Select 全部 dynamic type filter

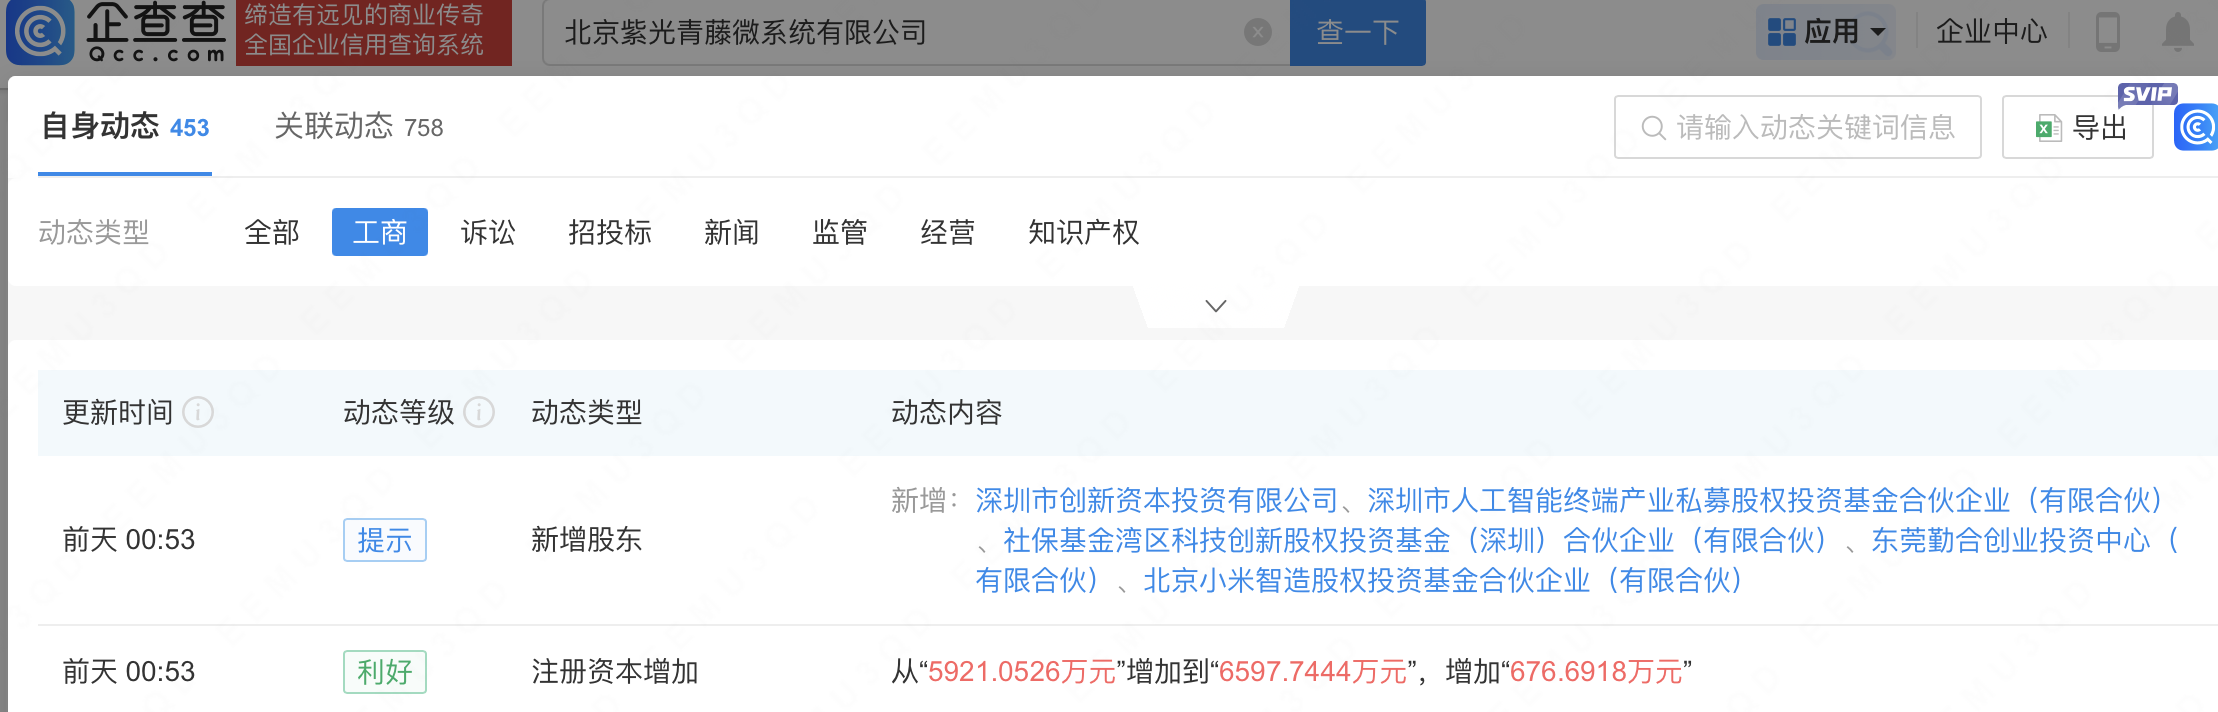[x=272, y=232]
